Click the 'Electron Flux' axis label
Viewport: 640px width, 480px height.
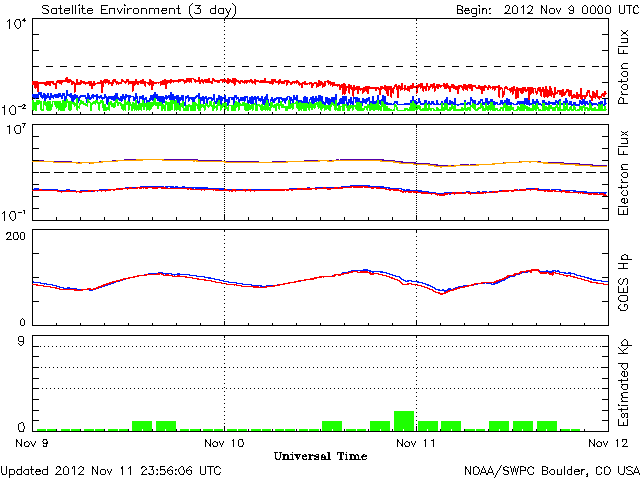tap(623, 173)
